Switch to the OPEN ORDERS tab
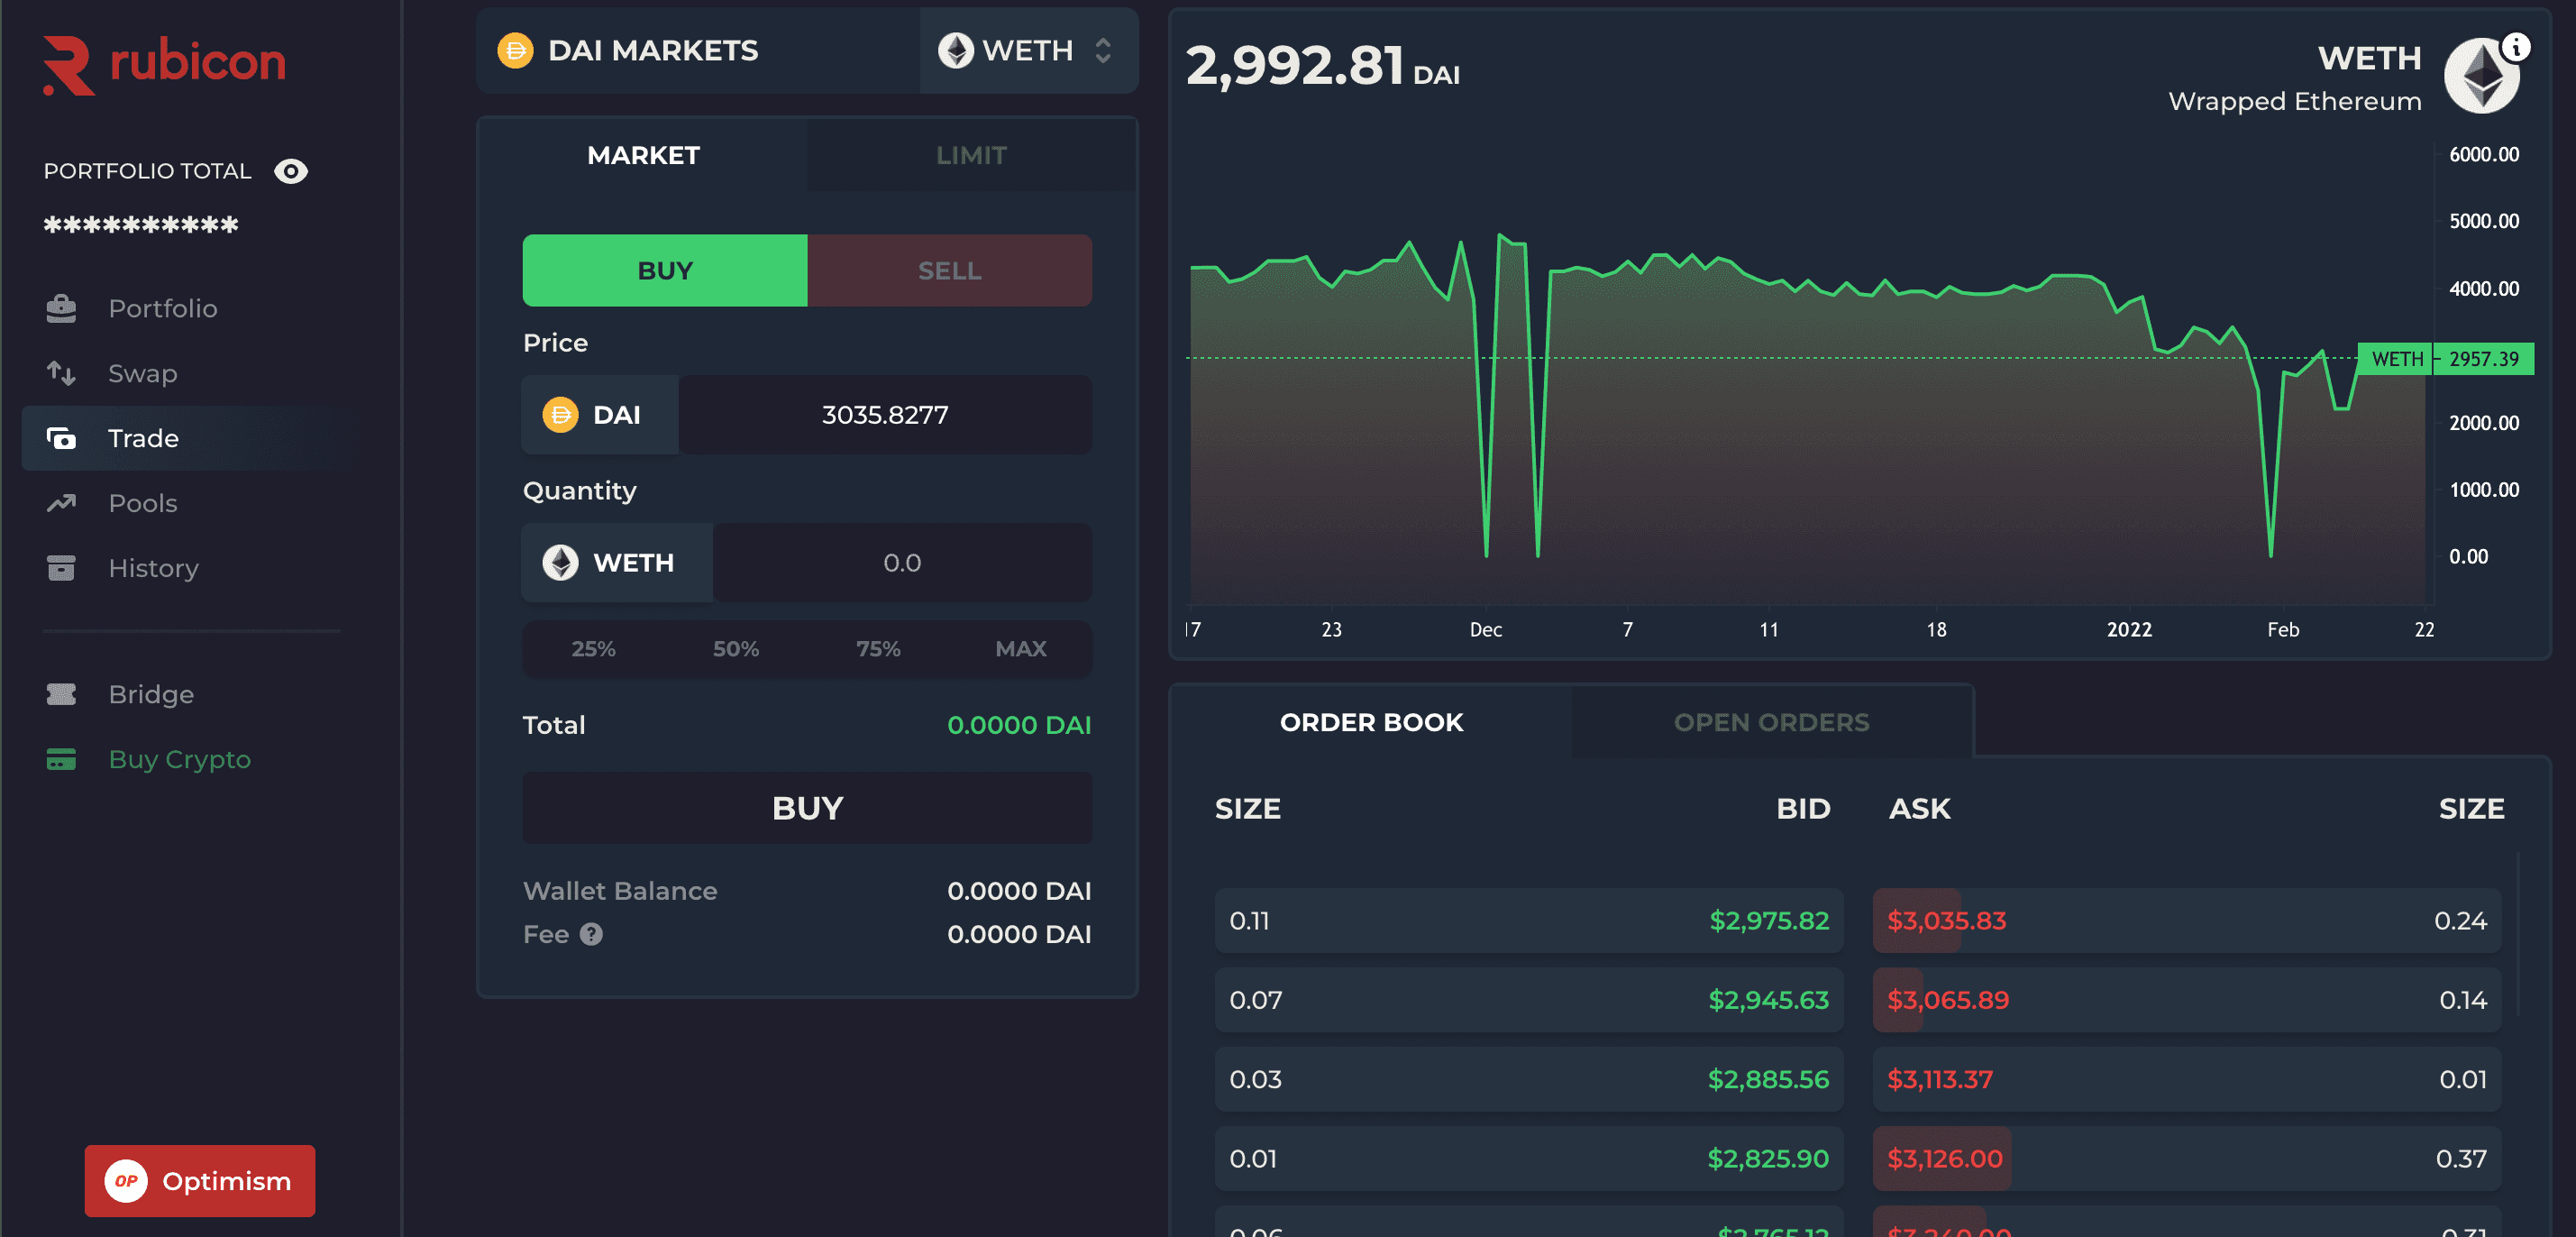The height and width of the screenshot is (1237, 2576). click(x=1771, y=722)
